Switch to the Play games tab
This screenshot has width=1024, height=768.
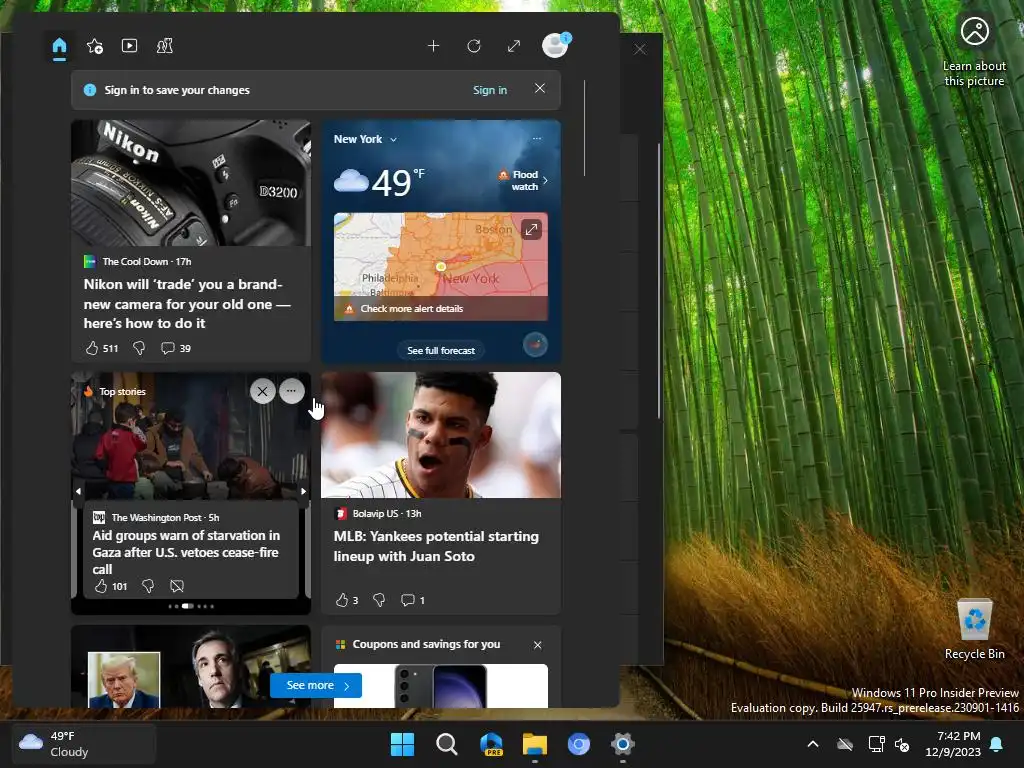tap(165, 46)
